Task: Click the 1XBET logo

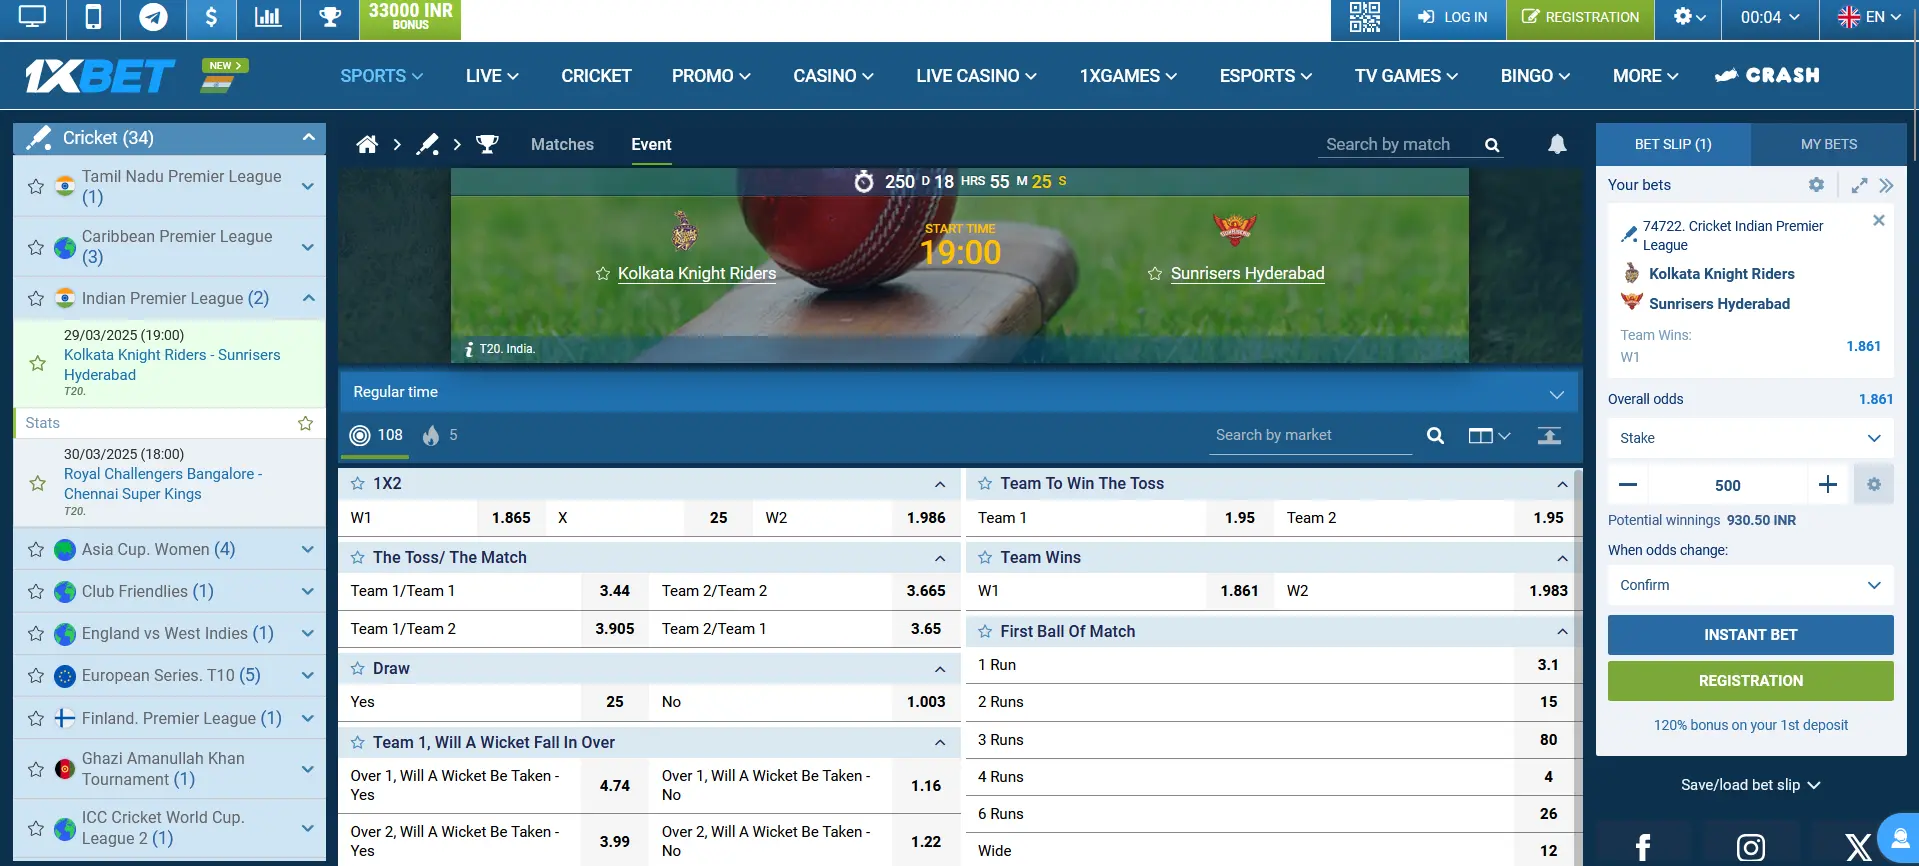Action: [99, 76]
